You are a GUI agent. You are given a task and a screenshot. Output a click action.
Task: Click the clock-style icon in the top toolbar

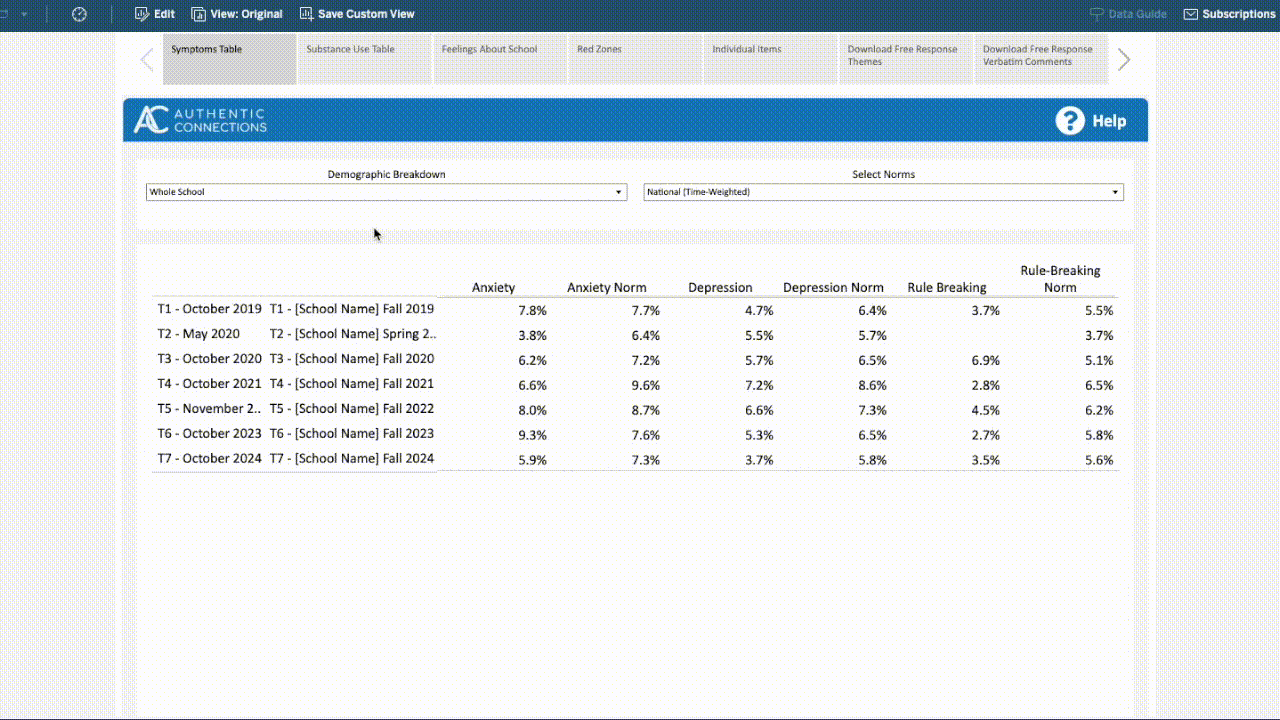79,14
